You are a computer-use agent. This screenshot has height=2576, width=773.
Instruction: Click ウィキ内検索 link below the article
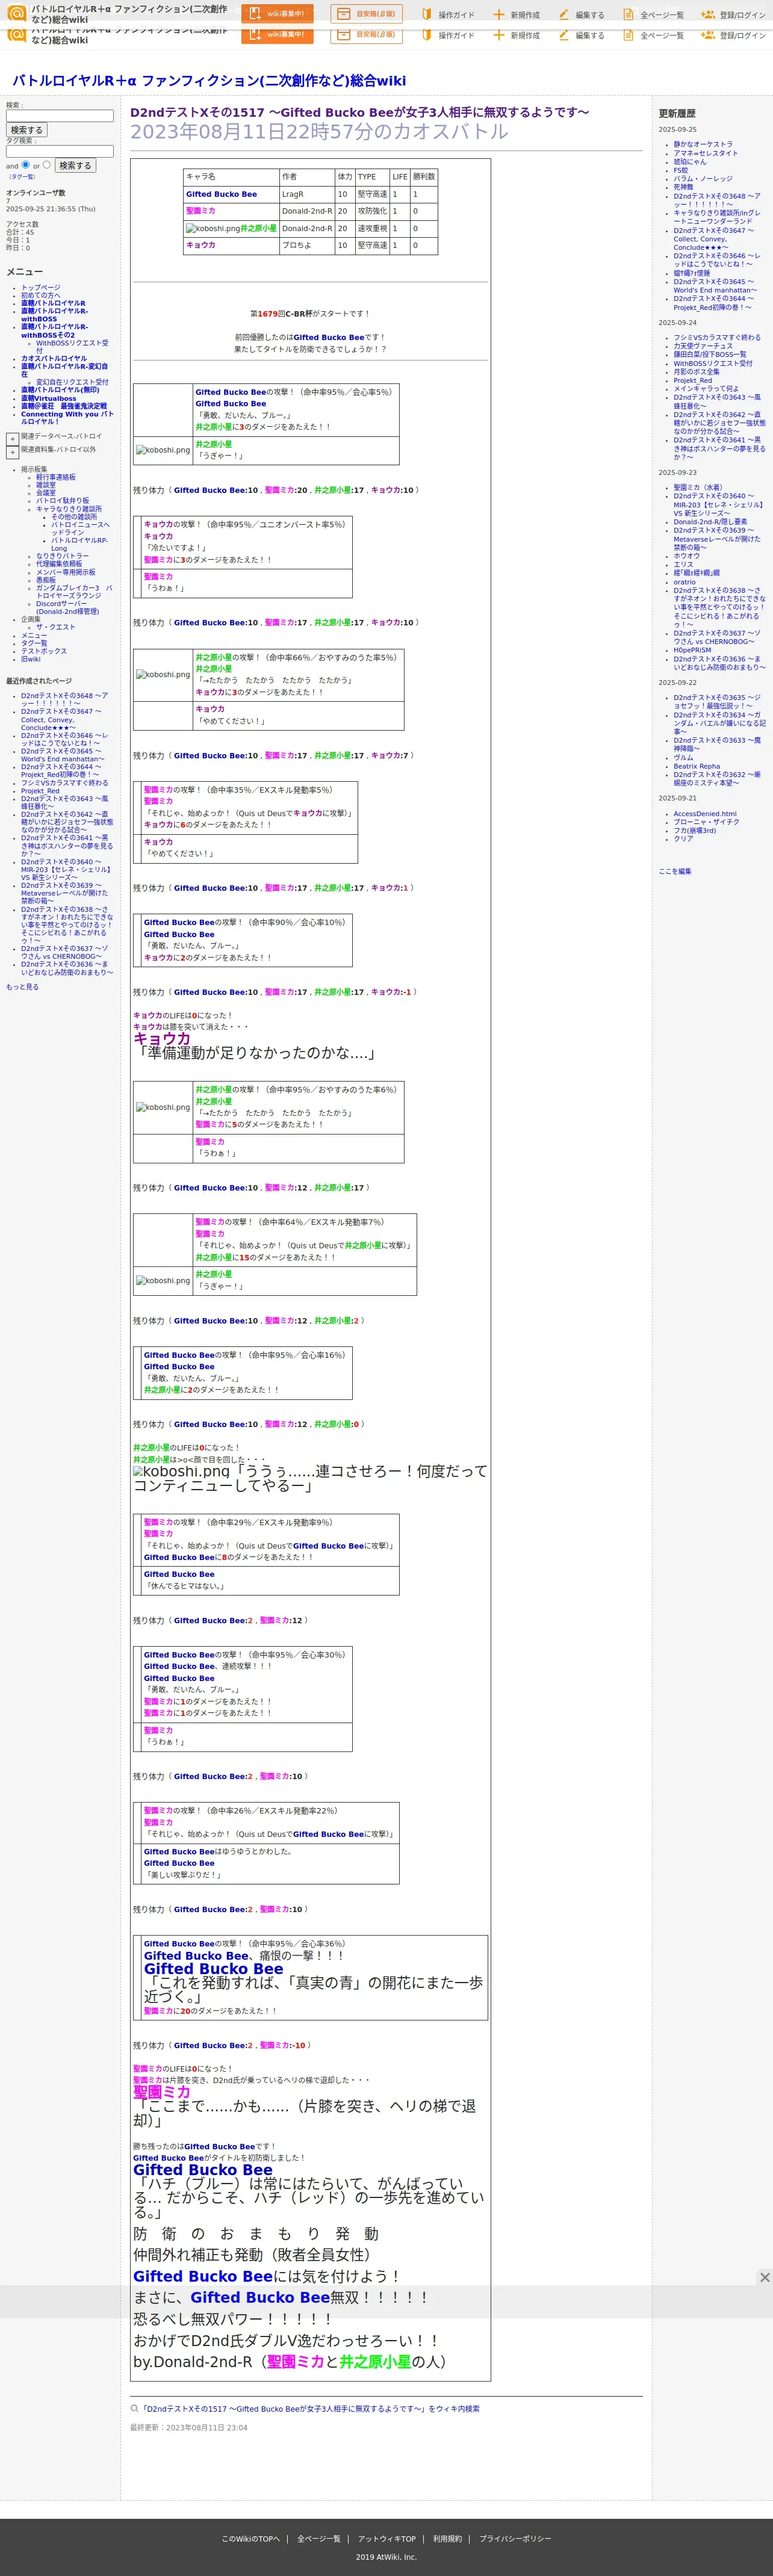tap(310, 2409)
